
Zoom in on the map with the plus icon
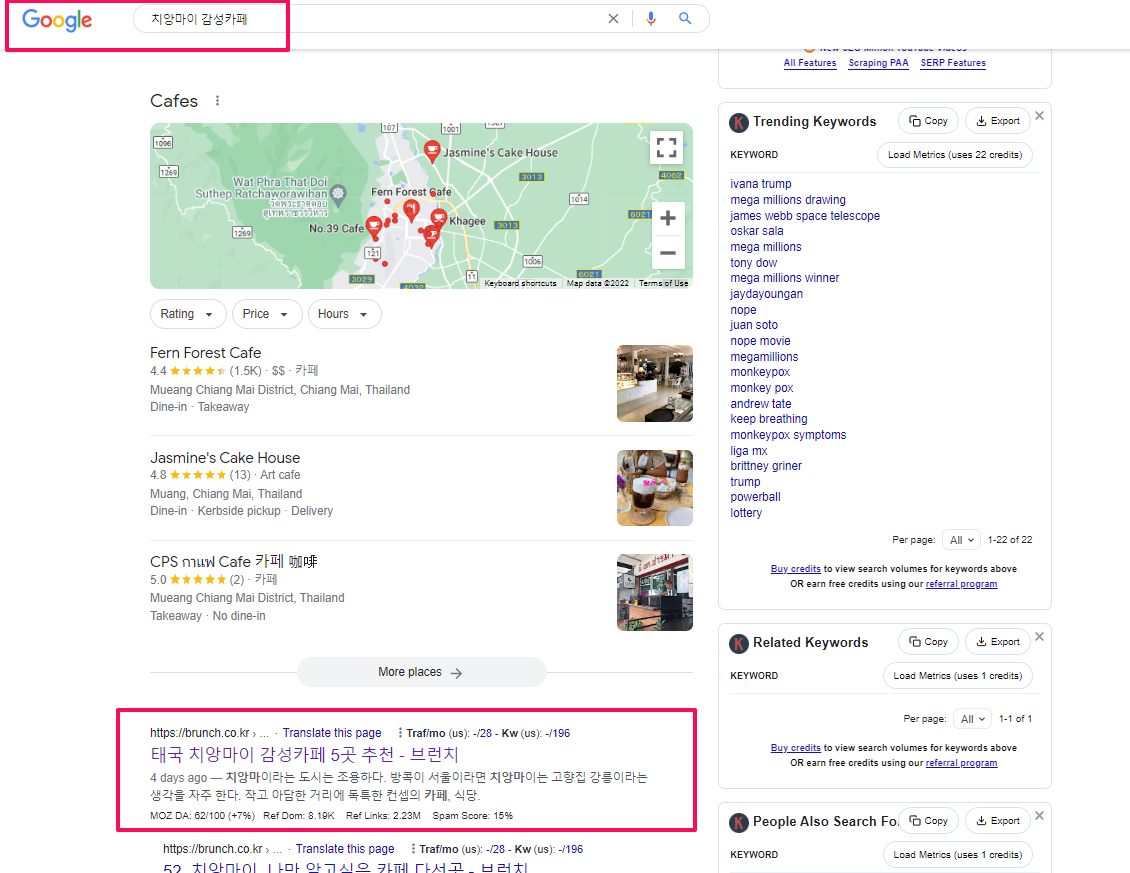click(667, 218)
